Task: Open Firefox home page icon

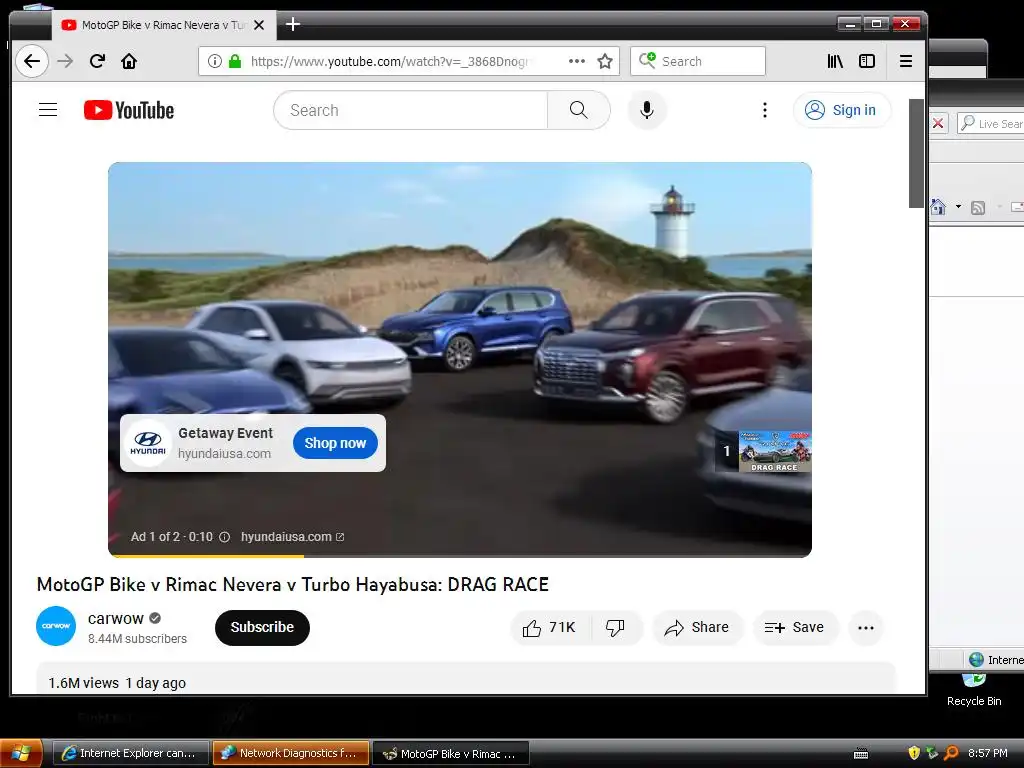Action: 129,61
